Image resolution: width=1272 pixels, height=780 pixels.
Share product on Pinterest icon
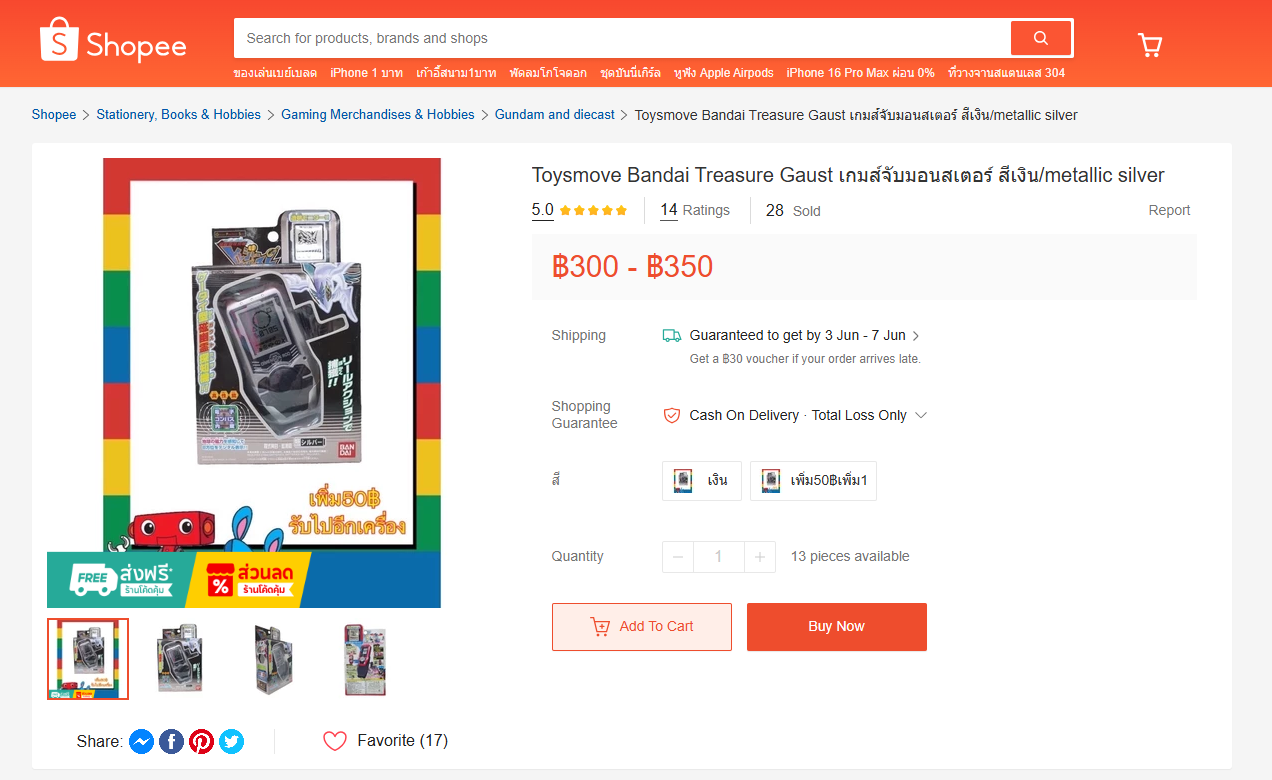[x=201, y=741]
